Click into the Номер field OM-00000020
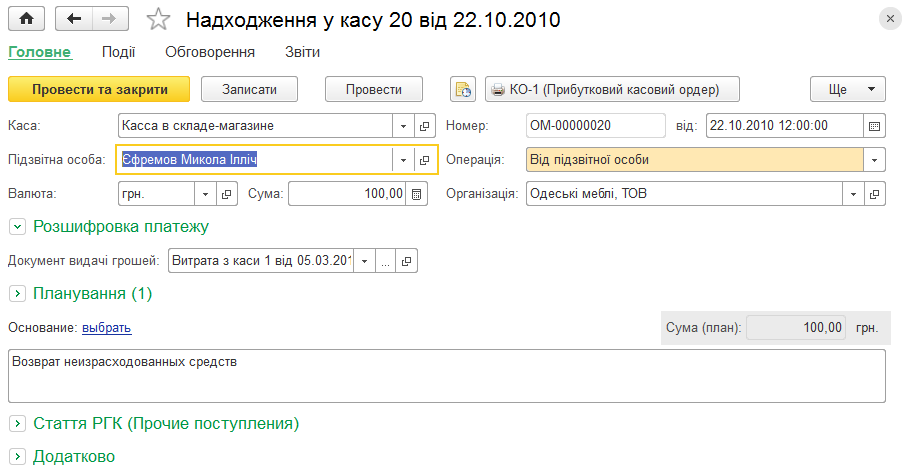 tap(596, 126)
